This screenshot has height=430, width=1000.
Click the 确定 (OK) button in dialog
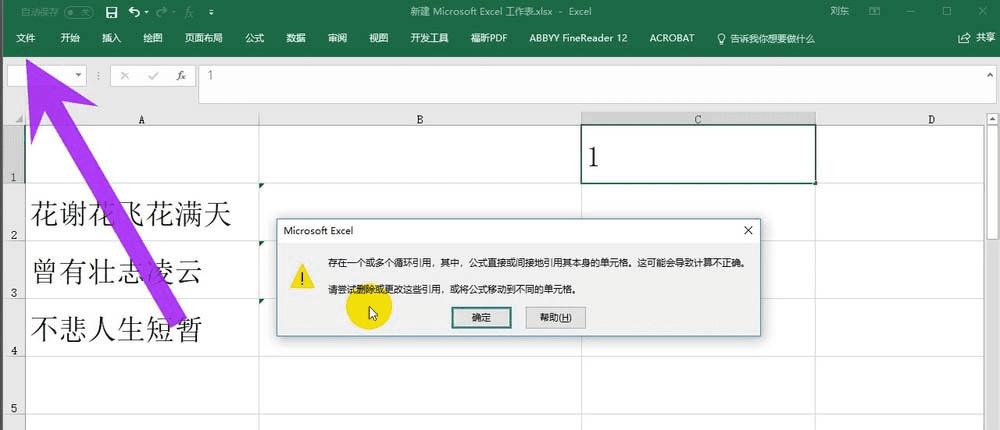[481, 317]
